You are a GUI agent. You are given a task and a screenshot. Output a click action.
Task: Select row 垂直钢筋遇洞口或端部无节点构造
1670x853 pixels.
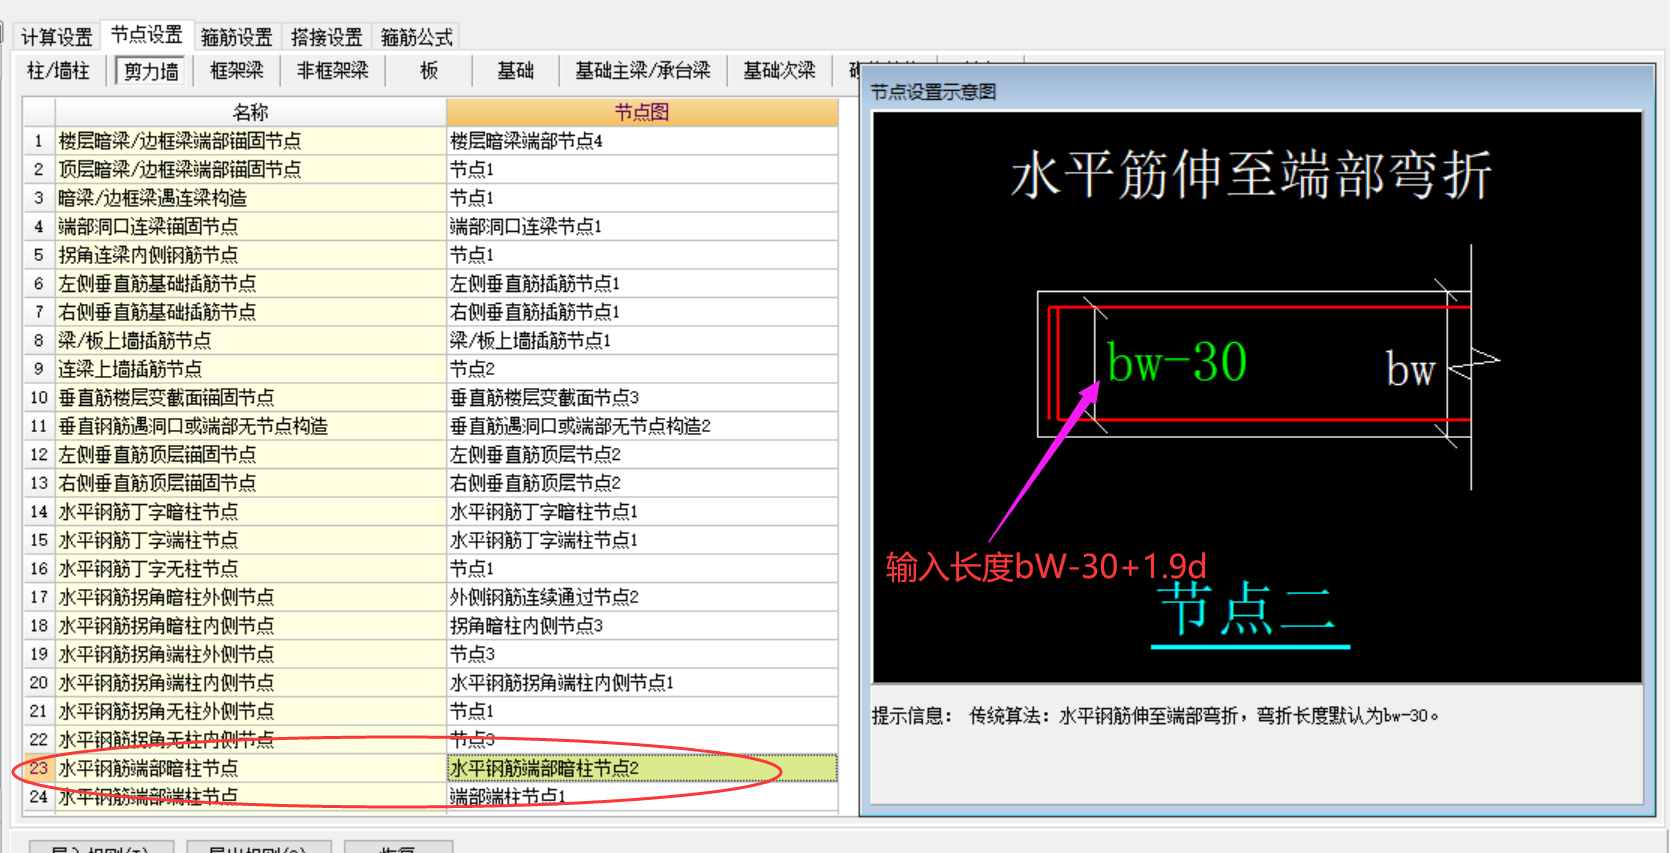250,426
